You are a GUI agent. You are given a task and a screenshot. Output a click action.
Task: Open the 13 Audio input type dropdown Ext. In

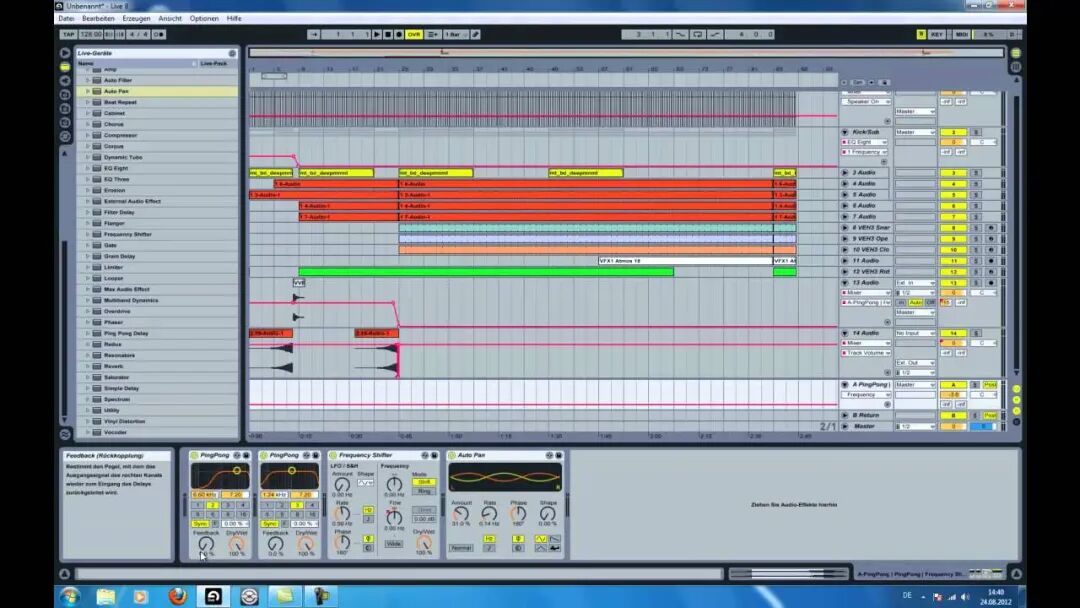pos(915,283)
